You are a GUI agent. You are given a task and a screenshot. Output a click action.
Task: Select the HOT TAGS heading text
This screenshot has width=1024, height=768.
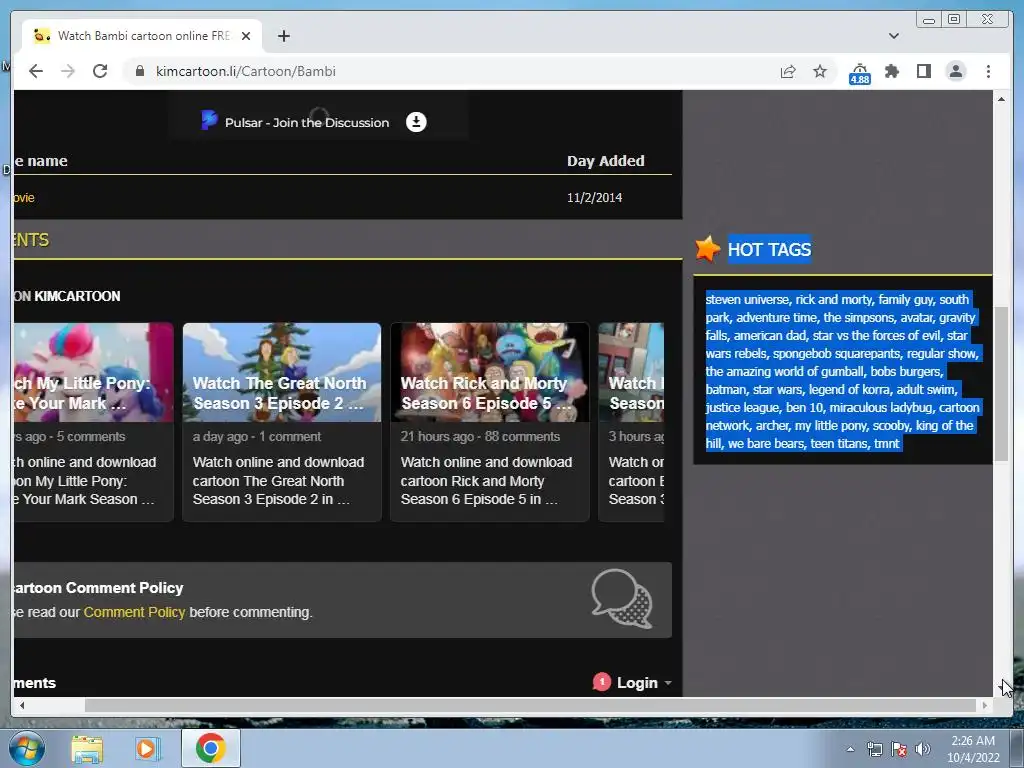769,249
